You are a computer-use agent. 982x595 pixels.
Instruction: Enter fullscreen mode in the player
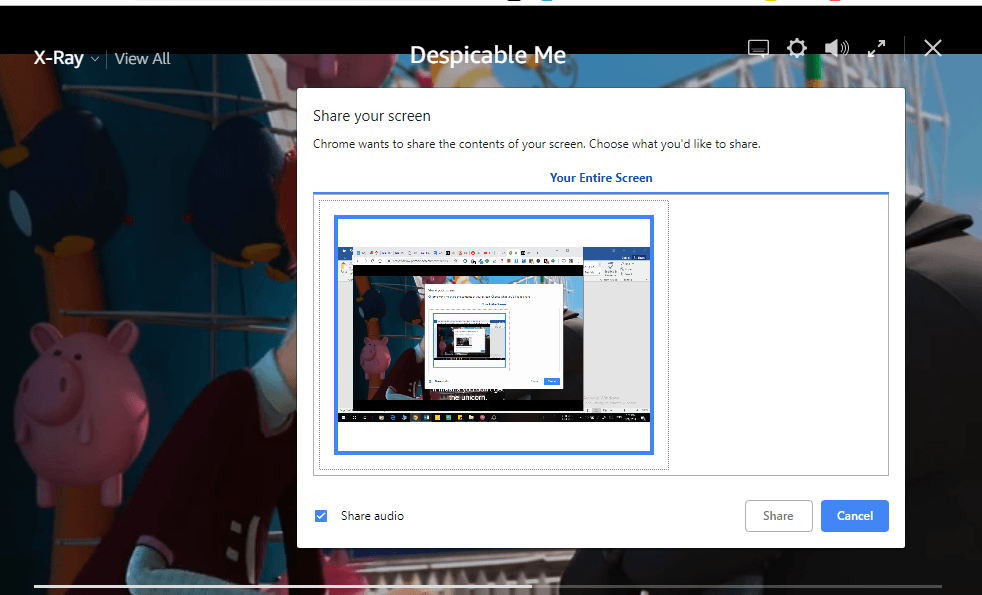click(877, 48)
